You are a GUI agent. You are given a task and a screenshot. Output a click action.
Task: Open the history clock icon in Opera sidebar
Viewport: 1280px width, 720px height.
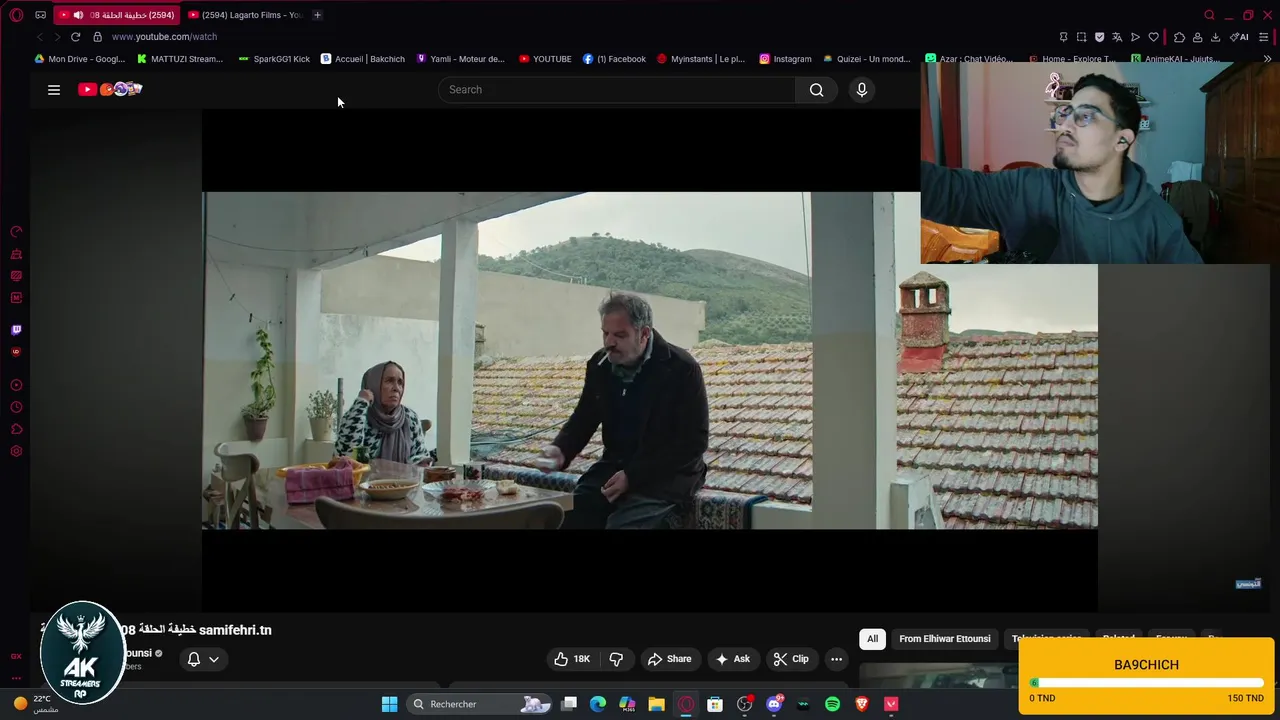[x=16, y=407]
